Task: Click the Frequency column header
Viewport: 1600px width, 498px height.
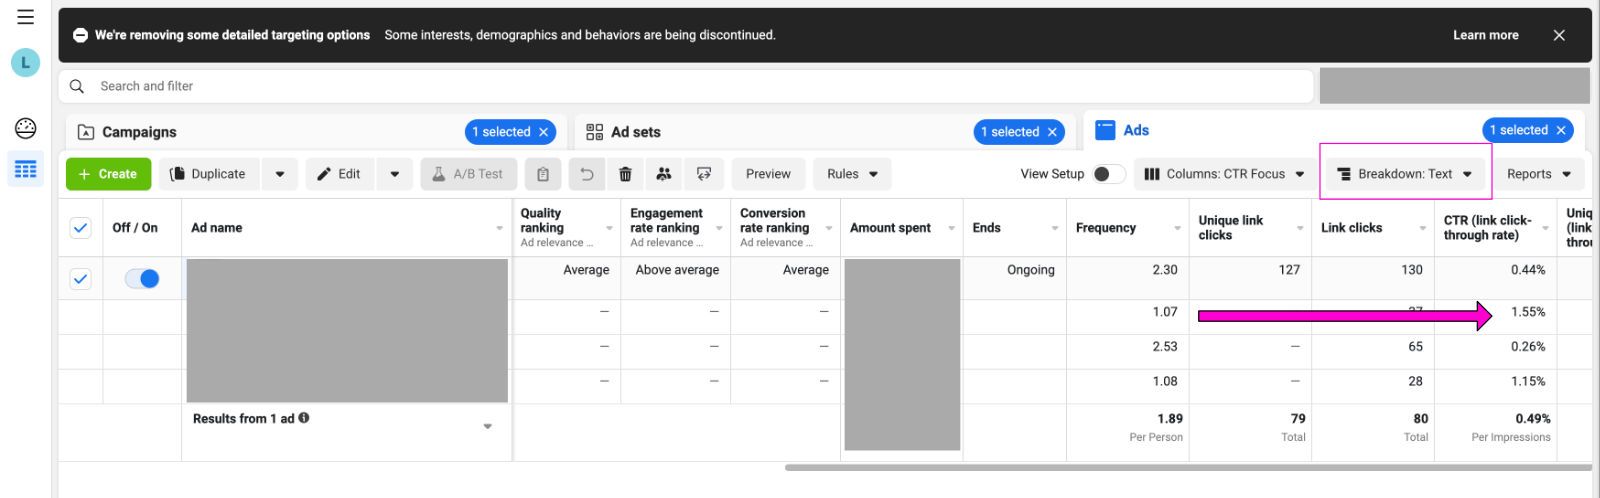Action: (1127, 228)
